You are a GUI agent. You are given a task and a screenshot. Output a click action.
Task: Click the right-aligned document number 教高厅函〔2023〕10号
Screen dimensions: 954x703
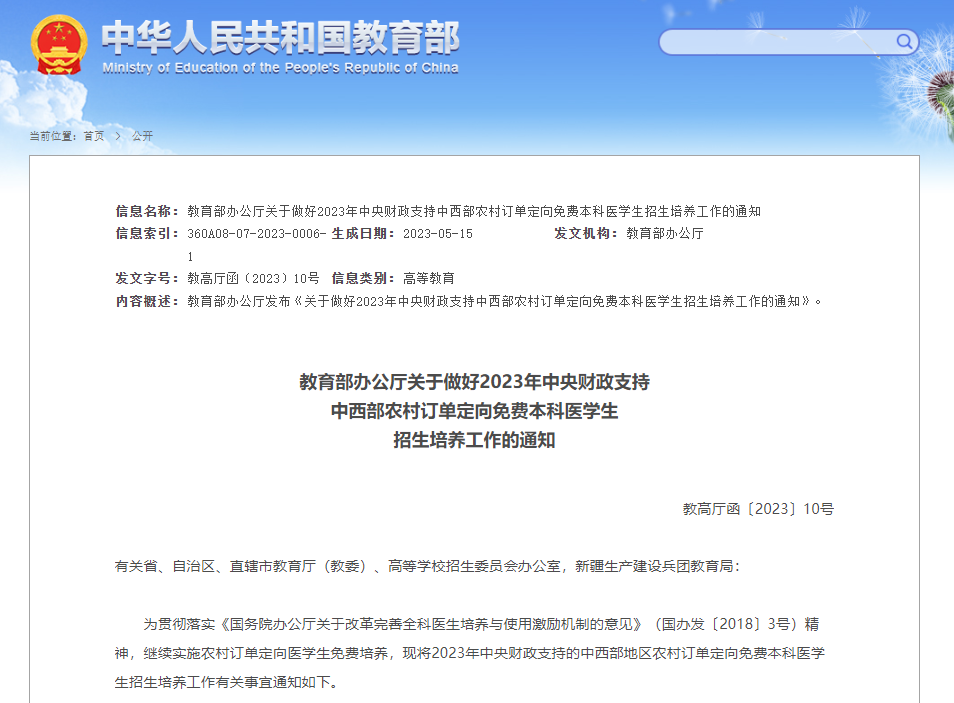758,509
